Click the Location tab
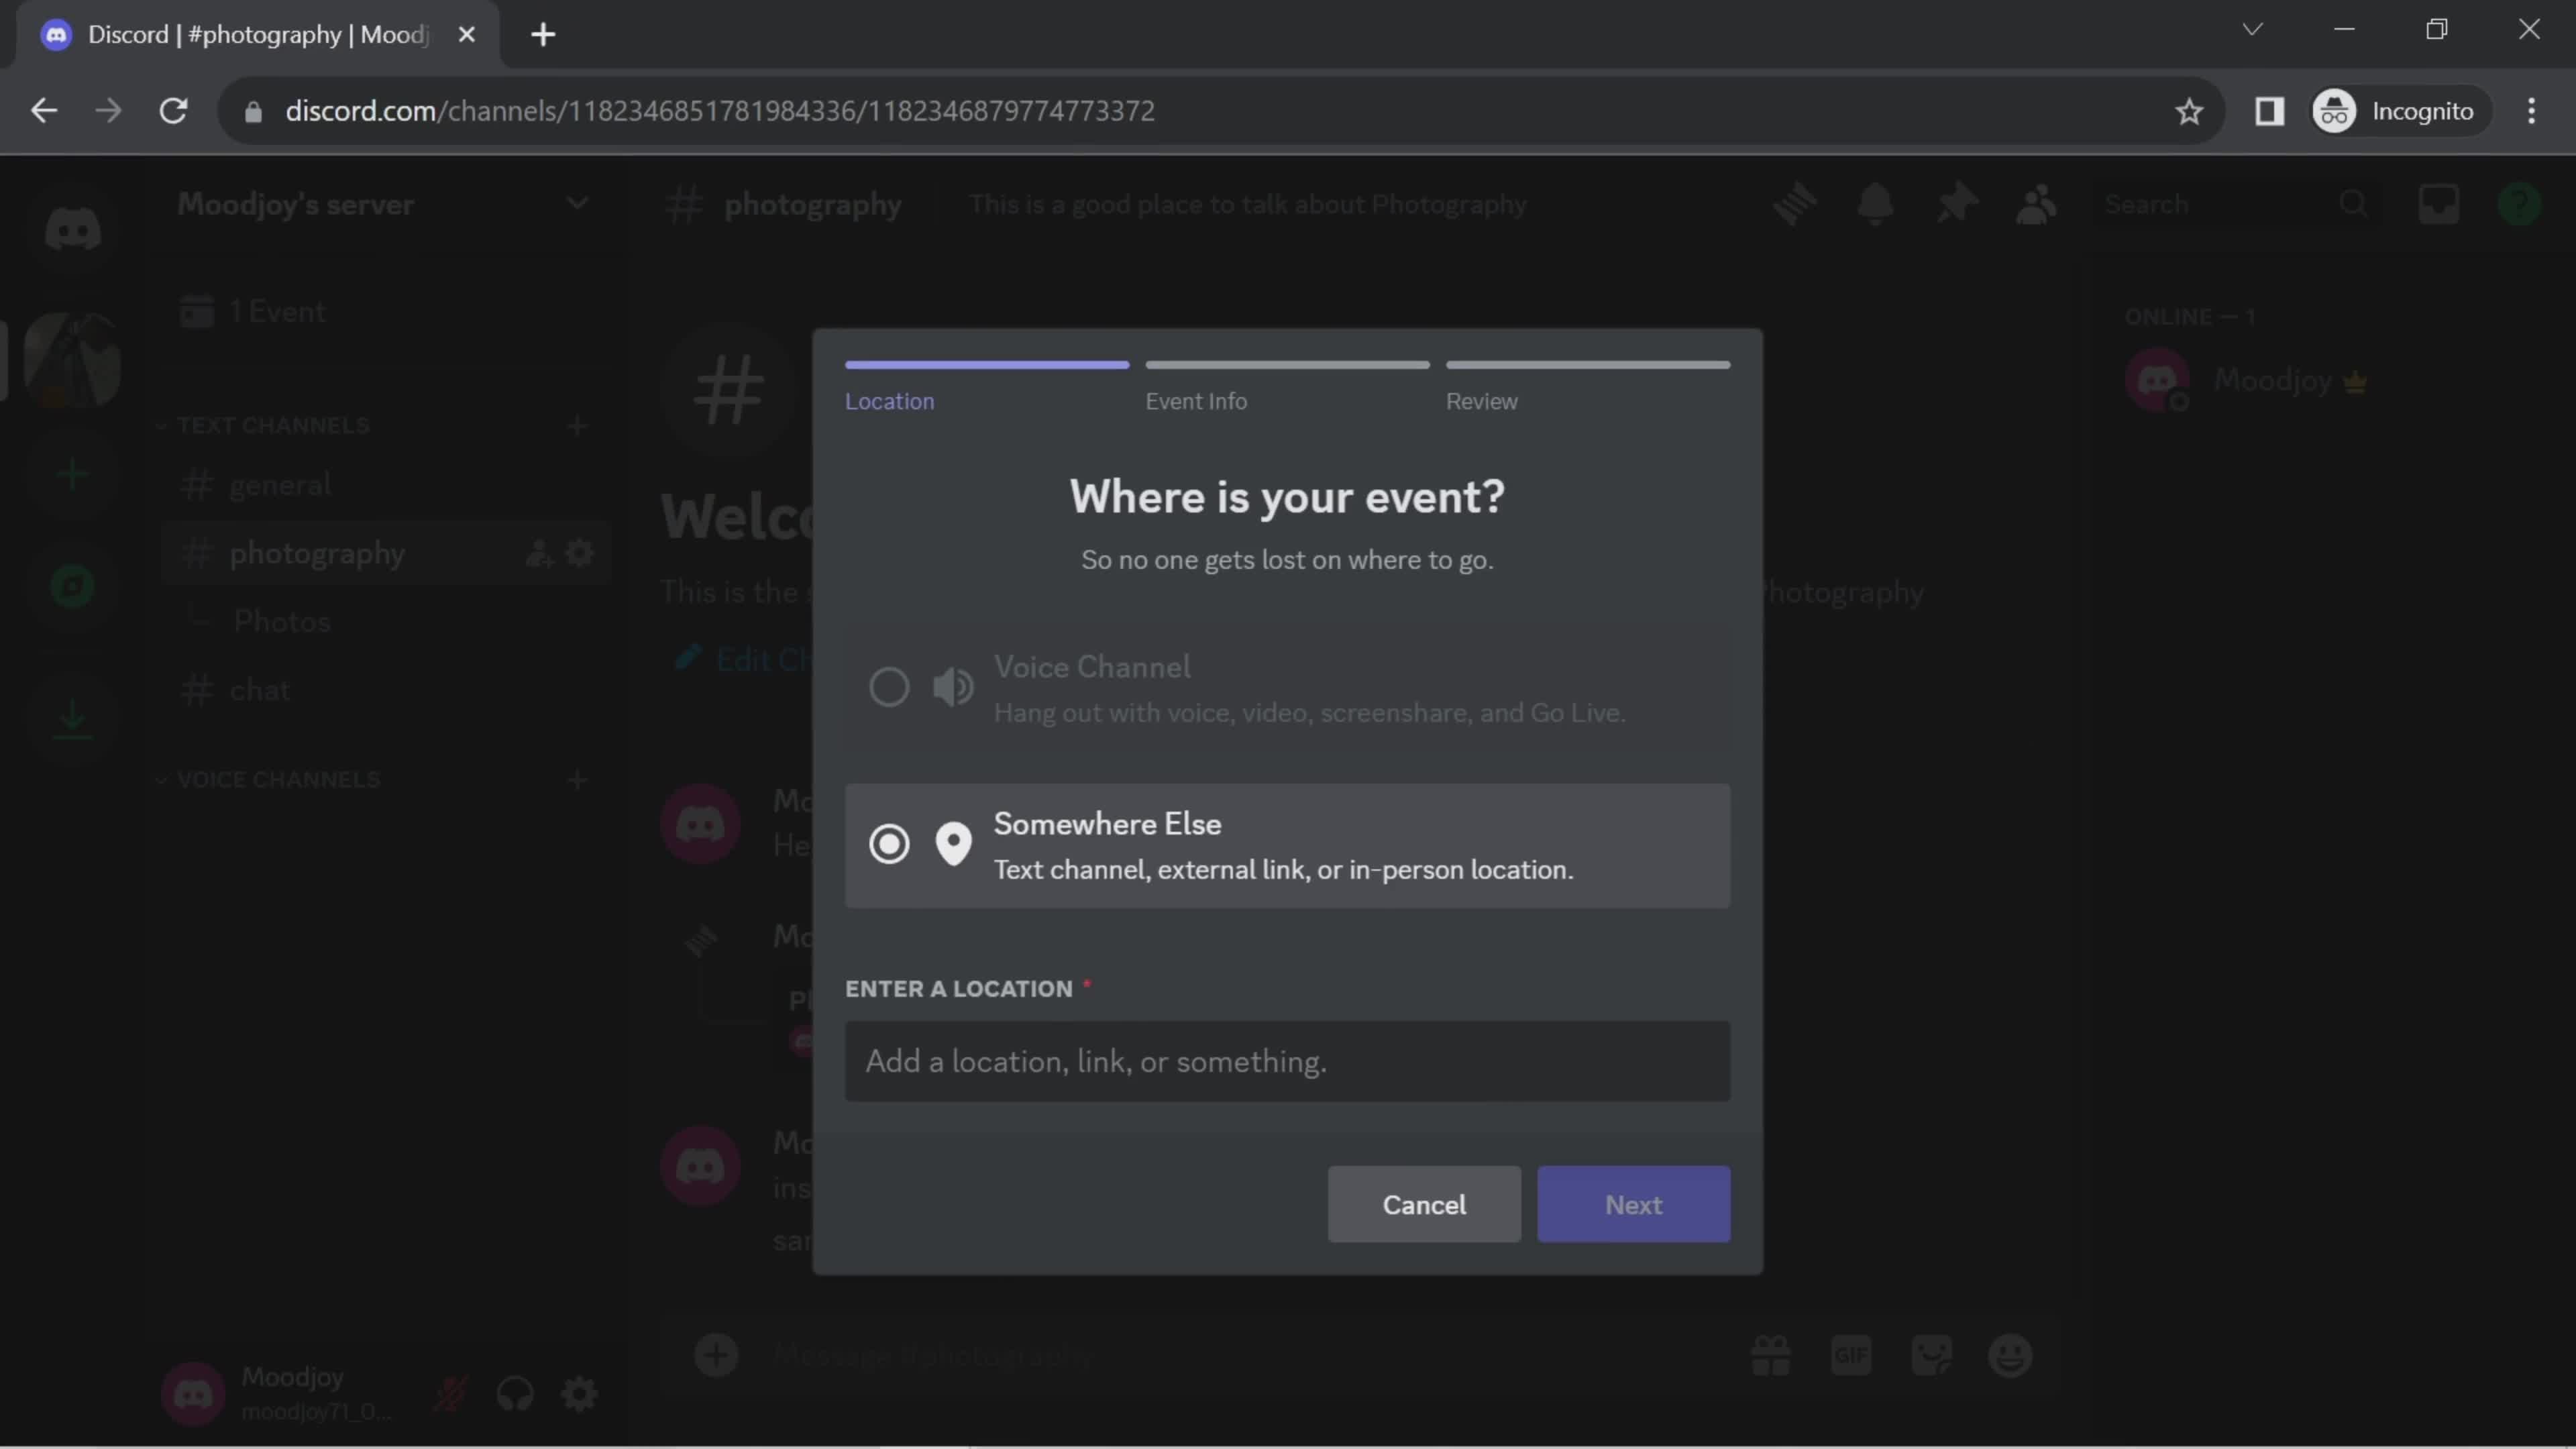Viewport: 2576px width, 1449px height. pyautogui.click(x=892, y=400)
